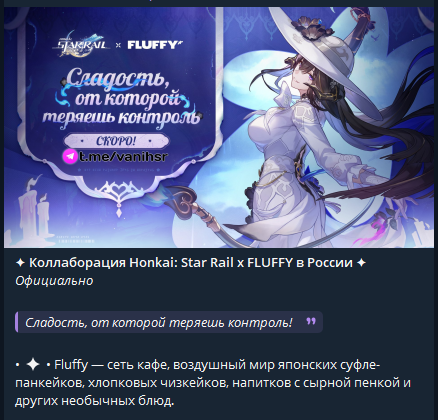Click the quote mark icon in the quote block
Screen dimensions: 438x420
[x=311, y=321]
